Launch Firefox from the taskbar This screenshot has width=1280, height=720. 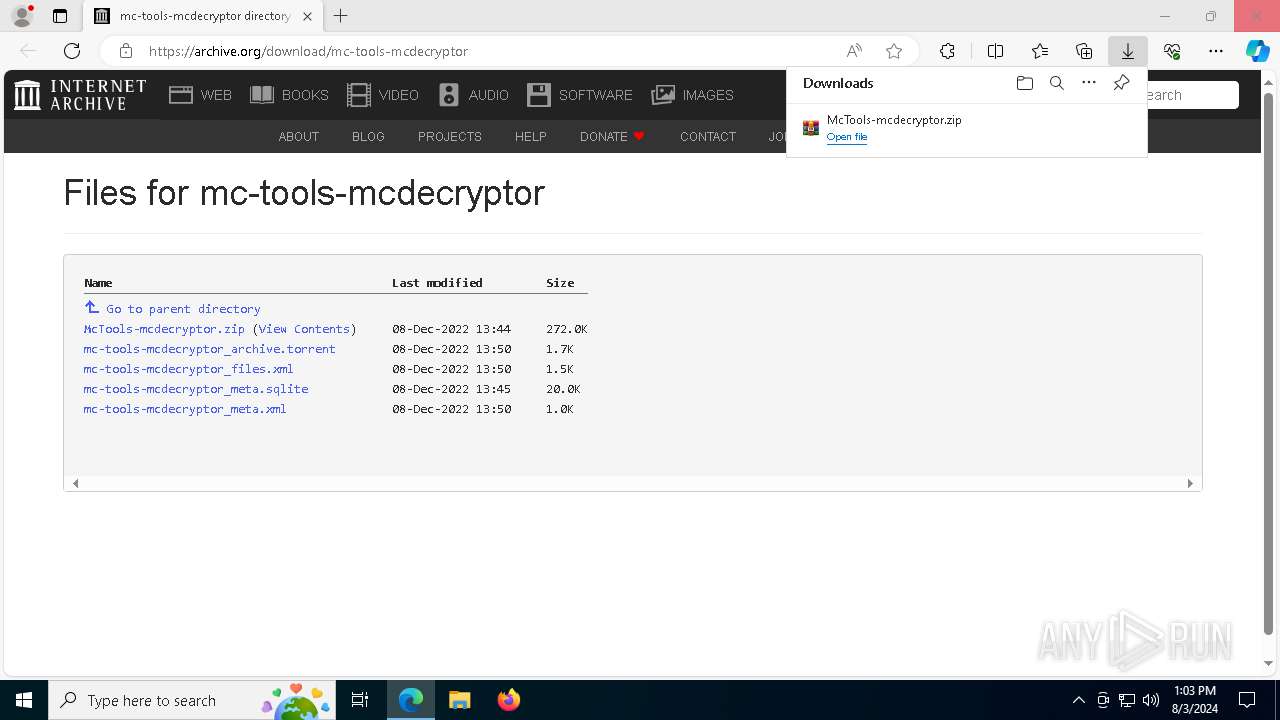click(x=508, y=700)
